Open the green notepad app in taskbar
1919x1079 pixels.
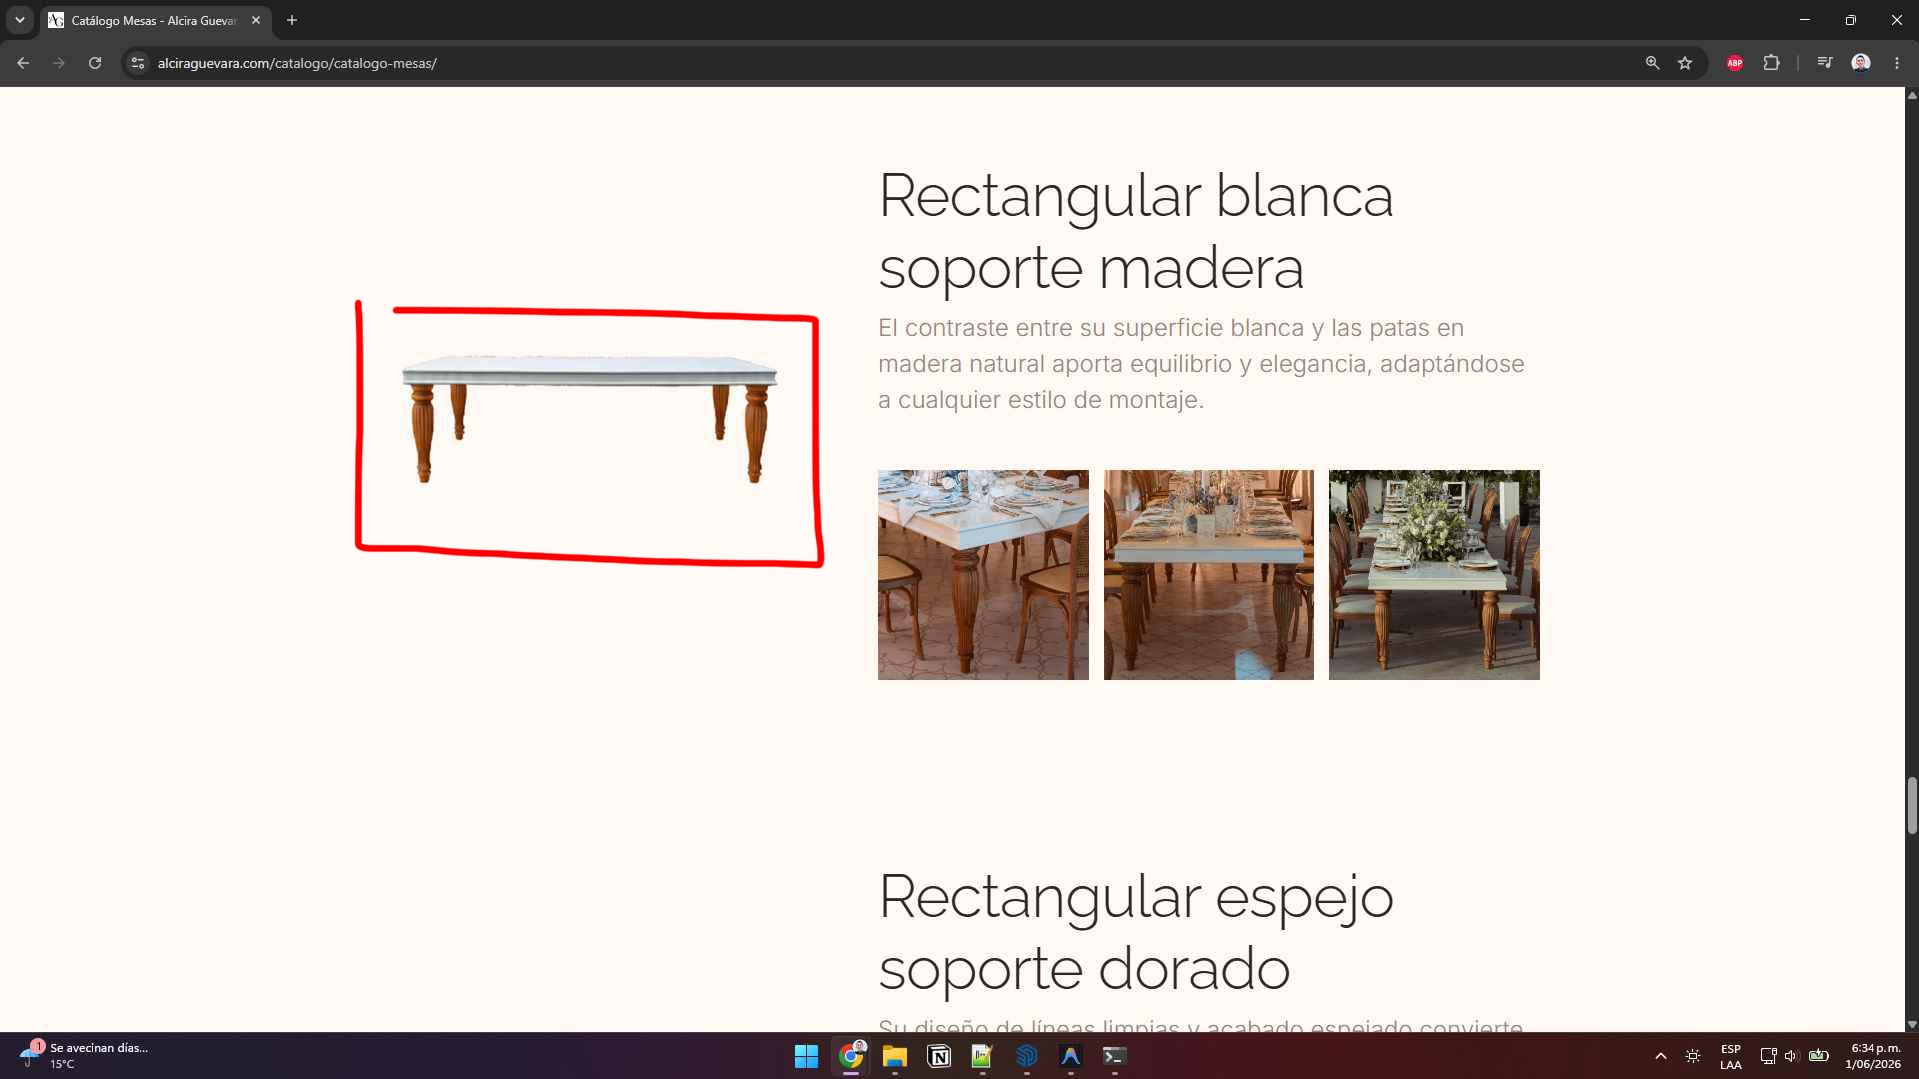(982, 1056)
